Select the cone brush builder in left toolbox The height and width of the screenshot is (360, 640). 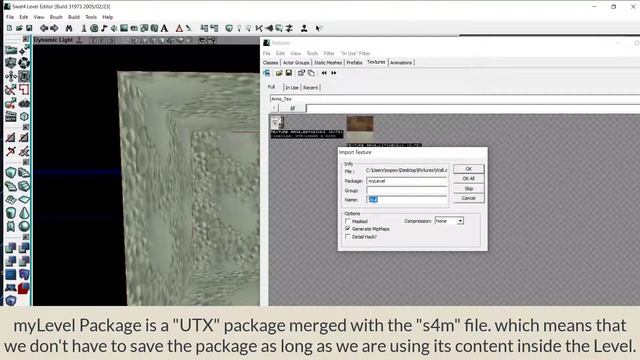(24, 213)
